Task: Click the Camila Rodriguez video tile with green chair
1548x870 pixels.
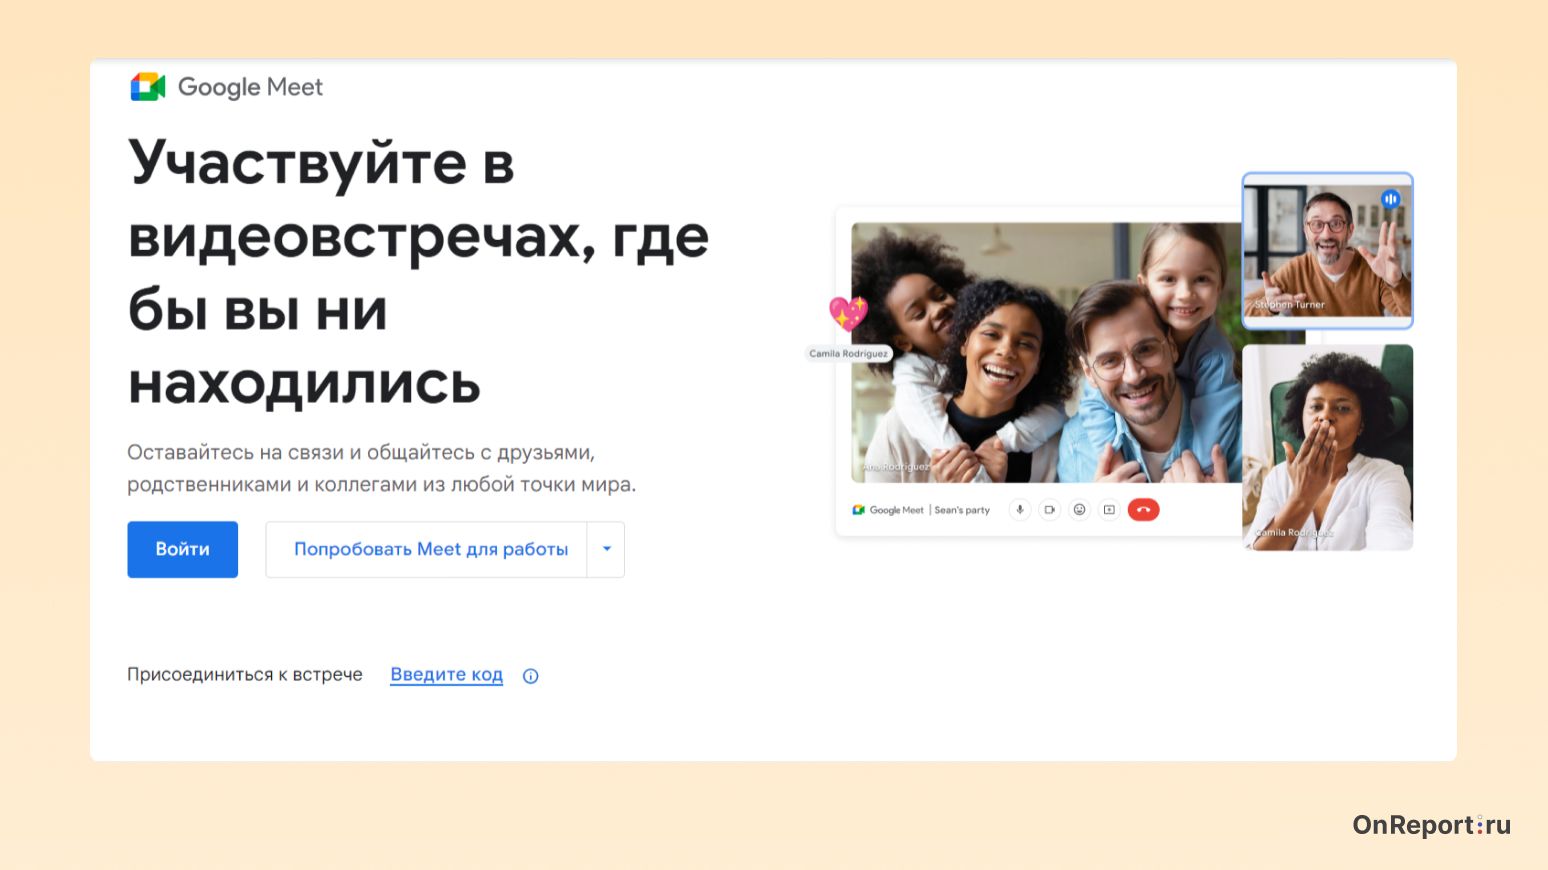Action: click(x=1327, y=447)
